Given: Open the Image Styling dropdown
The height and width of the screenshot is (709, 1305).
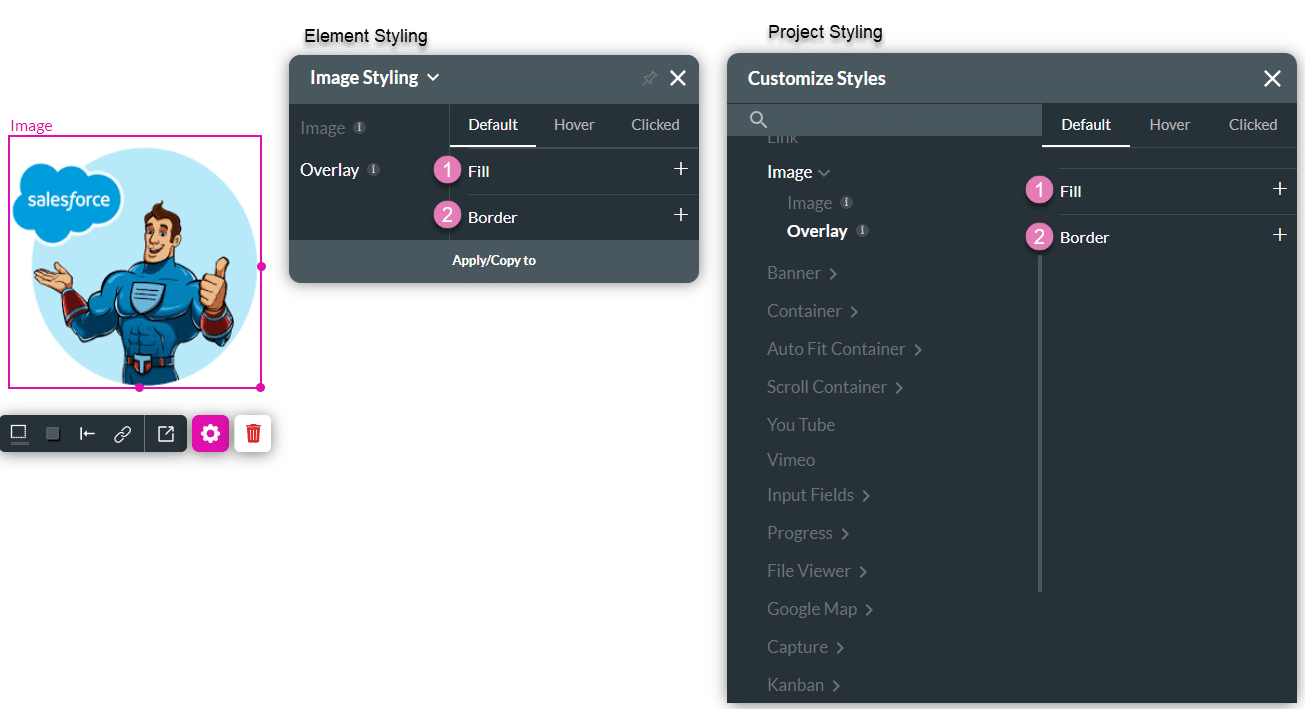Looking at the screenshot, I should 434,78.
